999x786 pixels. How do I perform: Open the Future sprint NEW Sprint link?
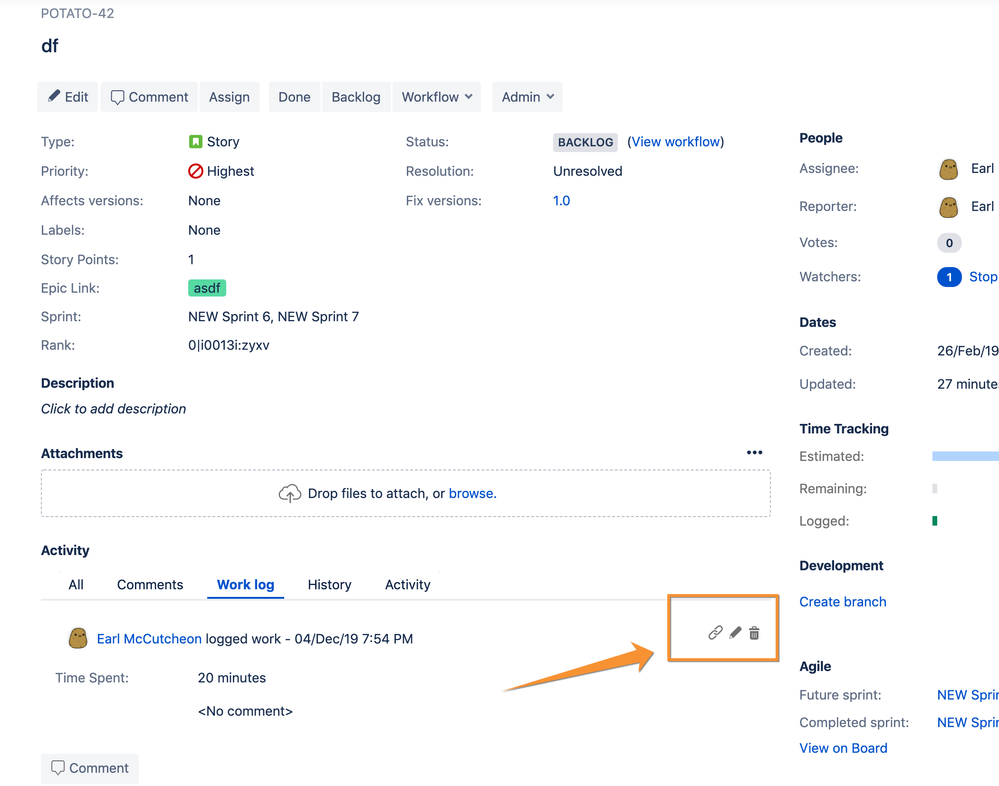968,695
